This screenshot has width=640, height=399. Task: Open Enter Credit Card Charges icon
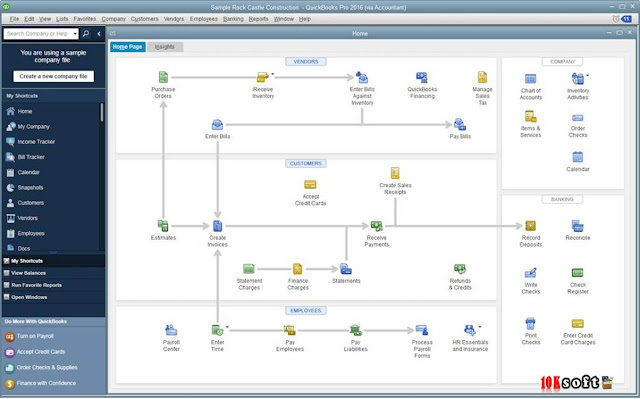click(x=578, y=324)
